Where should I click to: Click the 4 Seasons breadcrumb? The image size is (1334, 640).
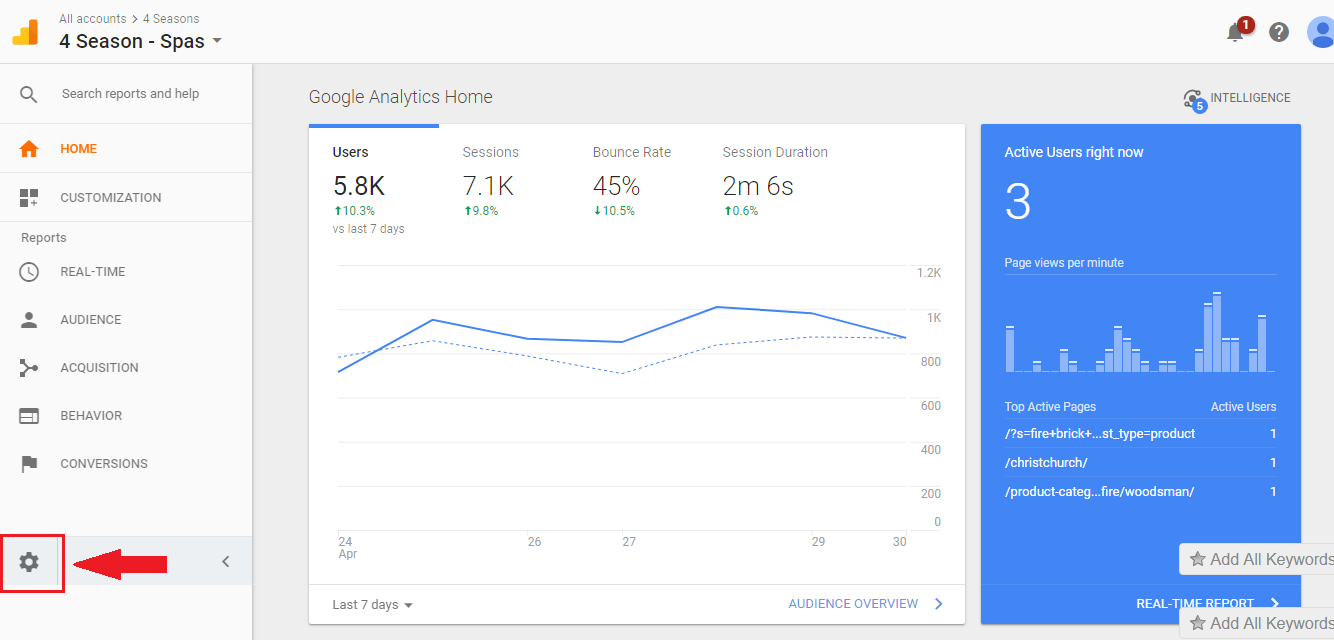[x=171, y=19]
